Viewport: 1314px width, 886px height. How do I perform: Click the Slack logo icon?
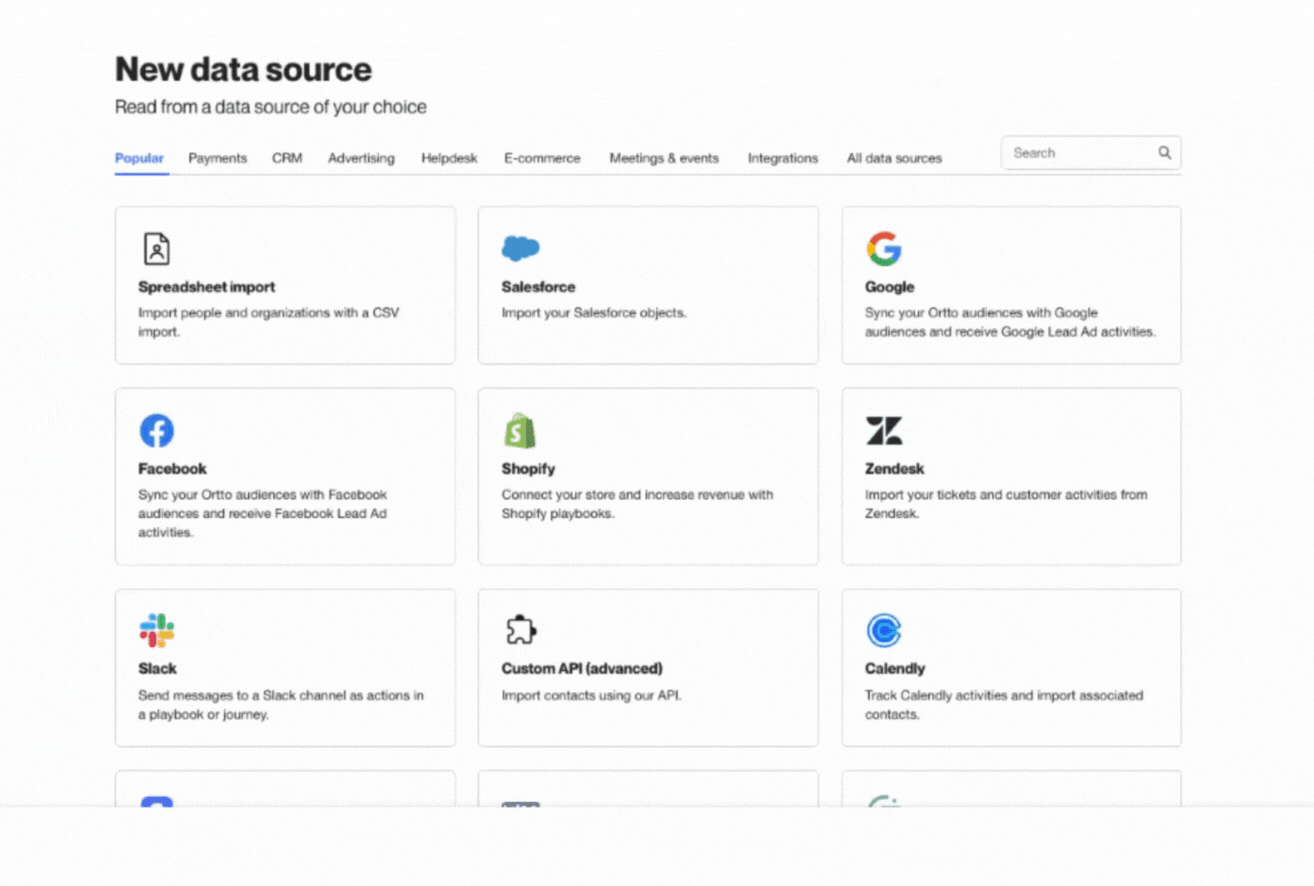(x=156, y=631)
